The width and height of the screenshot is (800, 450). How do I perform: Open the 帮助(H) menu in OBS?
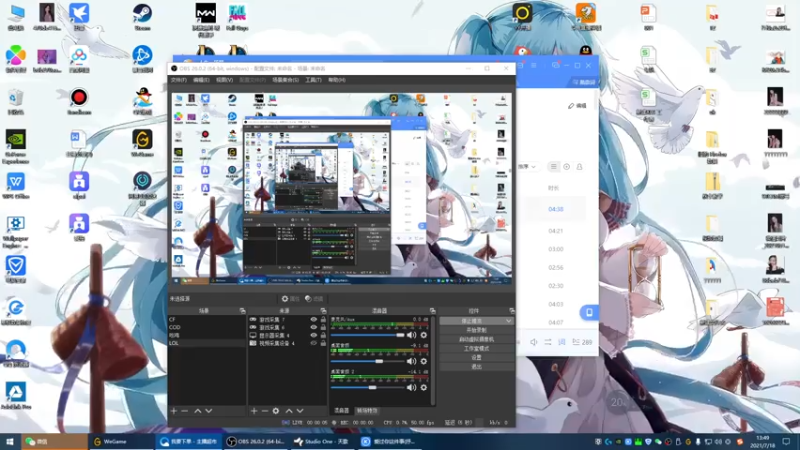point(337,80)
